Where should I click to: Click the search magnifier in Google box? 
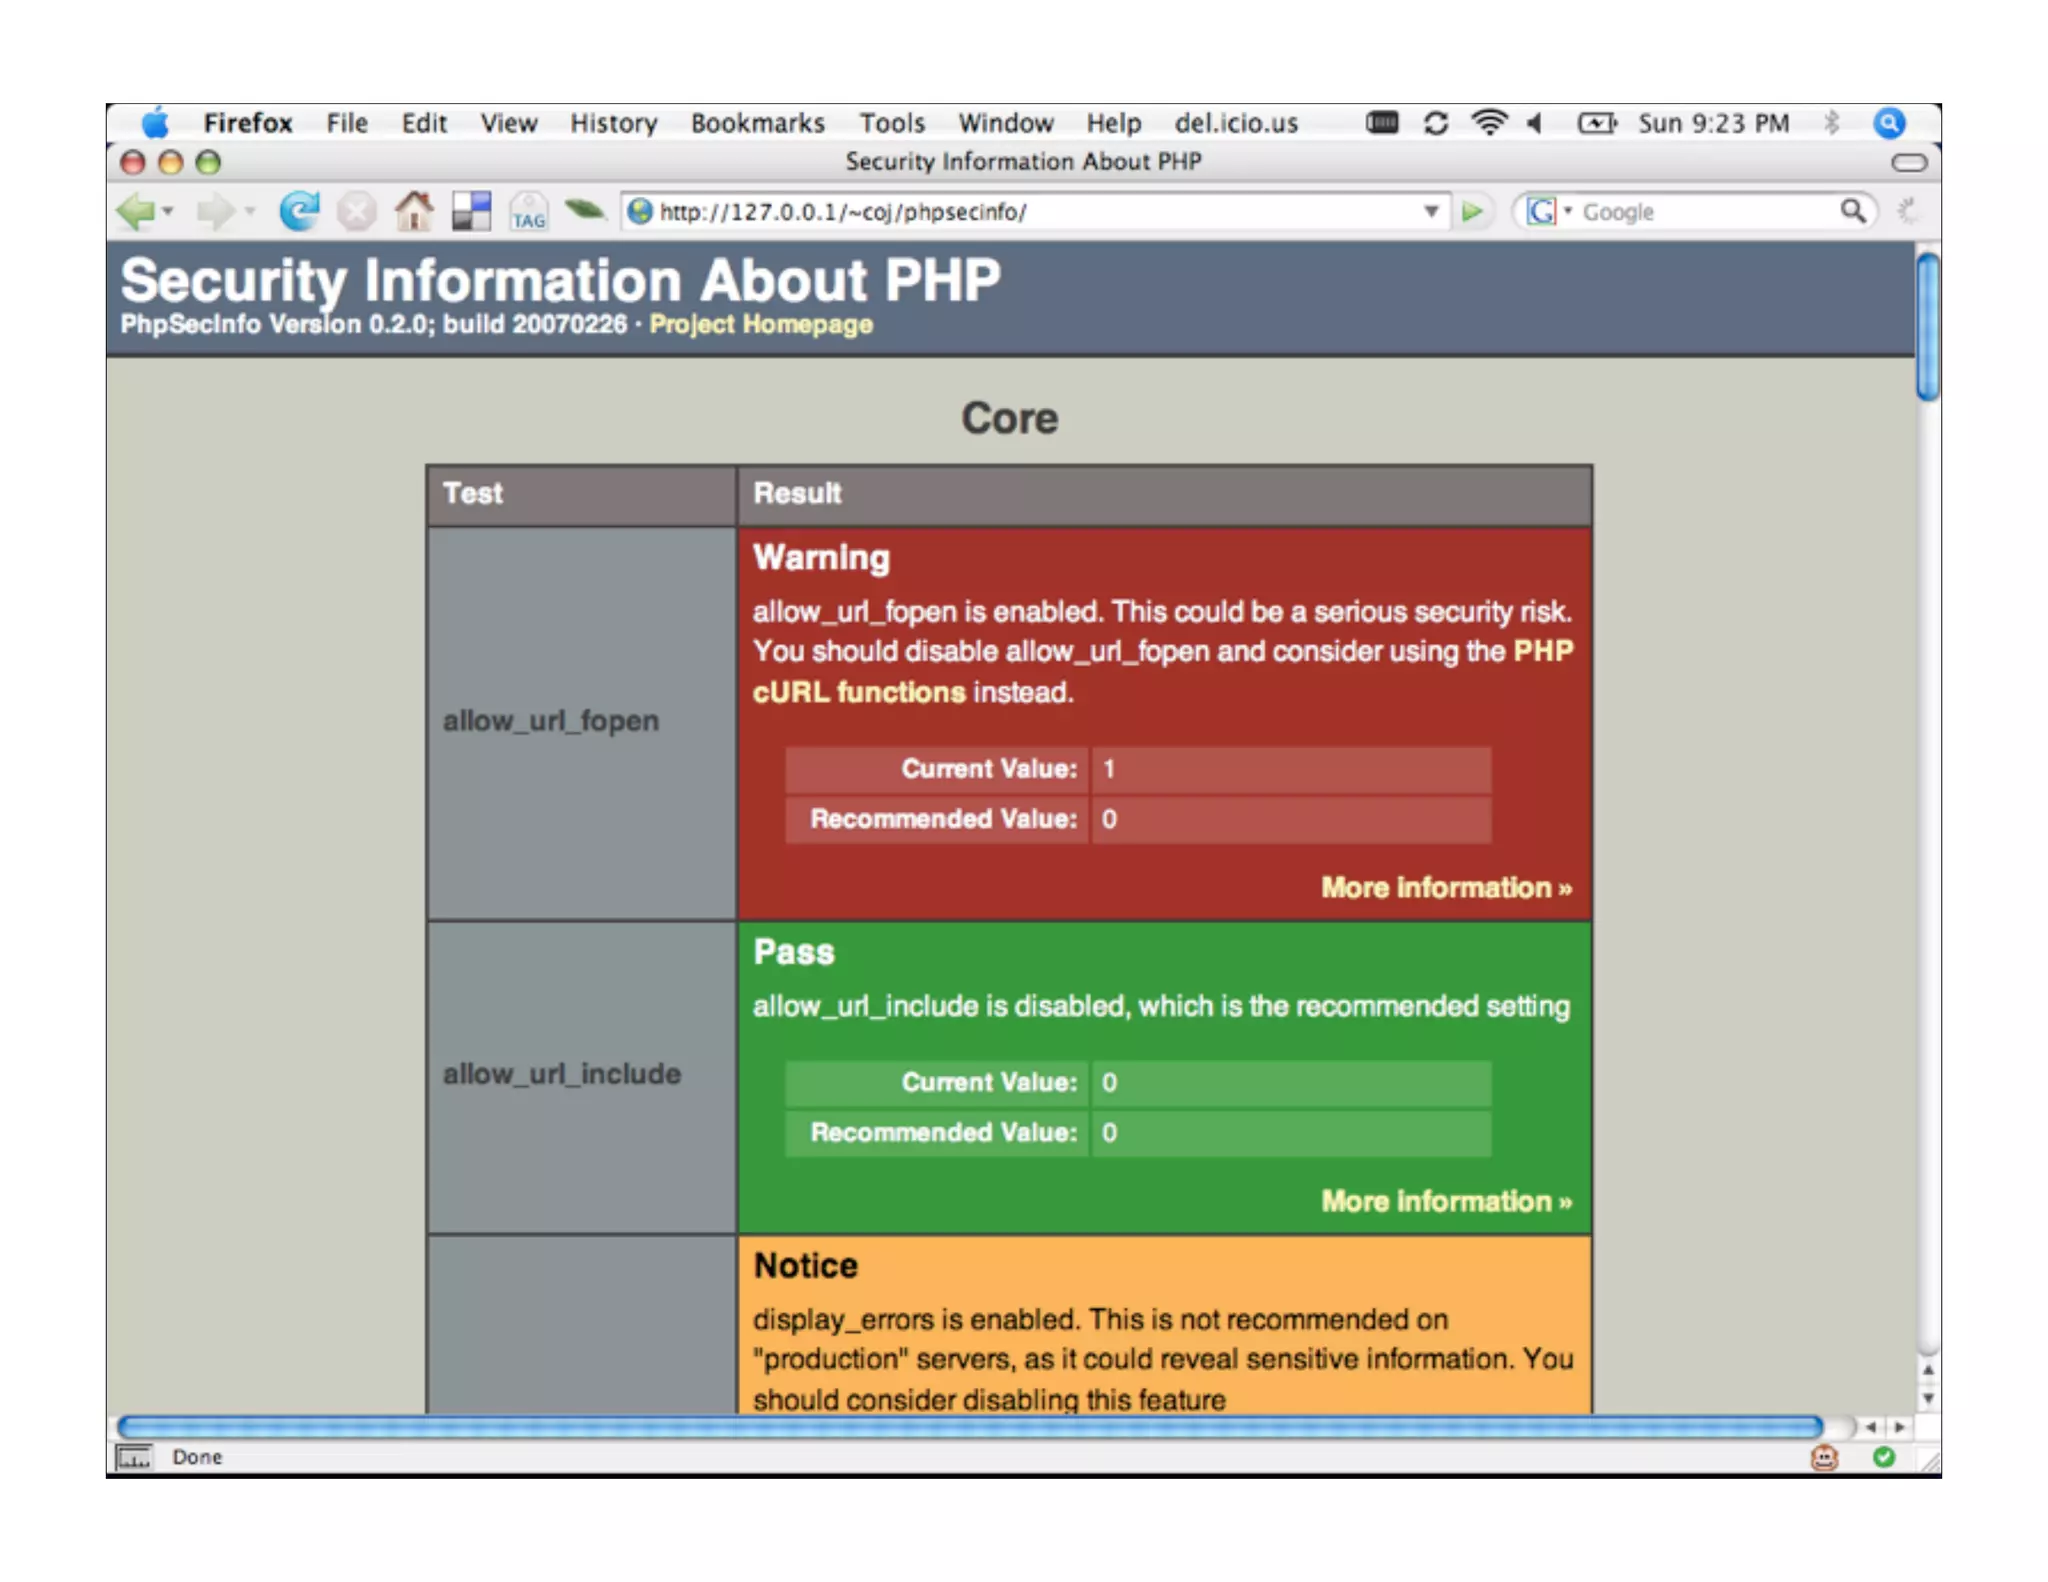coord(1852,211)
